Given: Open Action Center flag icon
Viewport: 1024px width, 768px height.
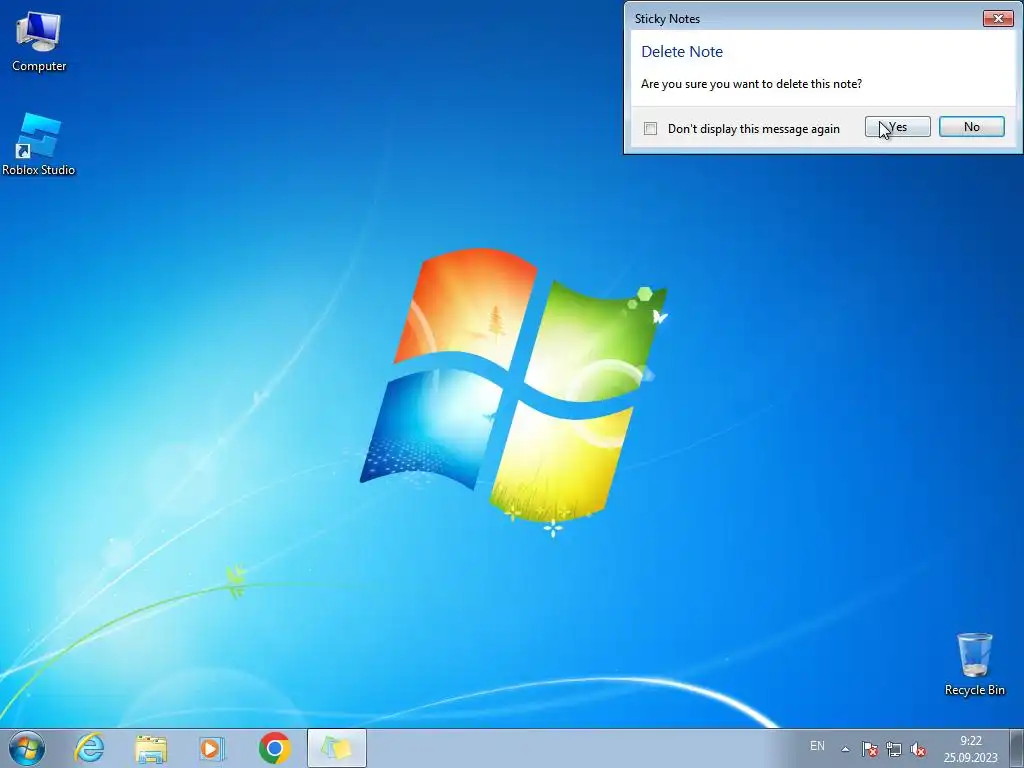Looking at the screenshot, I should pos(869,749).
